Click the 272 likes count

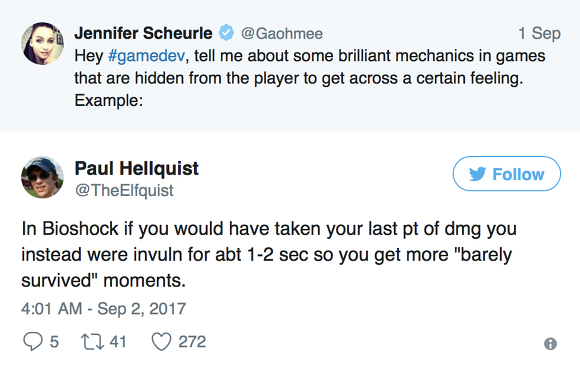(x=192, y=342)
